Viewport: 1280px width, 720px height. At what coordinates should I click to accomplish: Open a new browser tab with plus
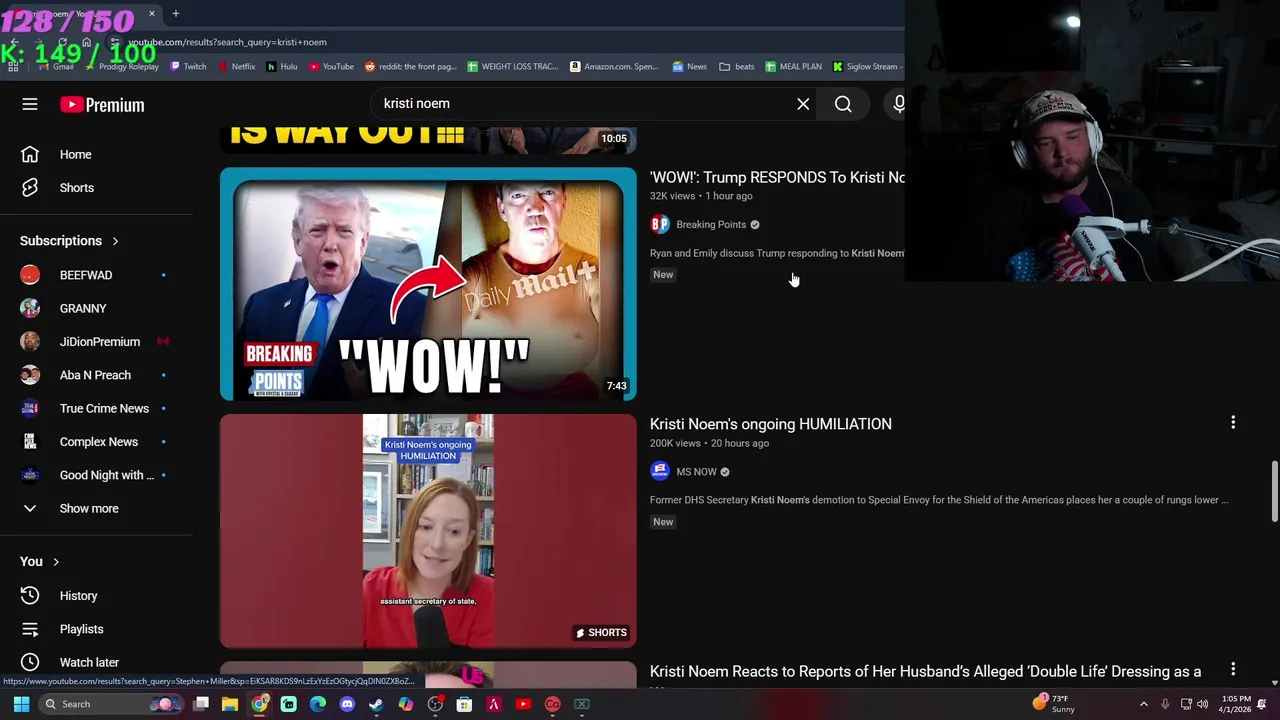click(x=175, y=13)
